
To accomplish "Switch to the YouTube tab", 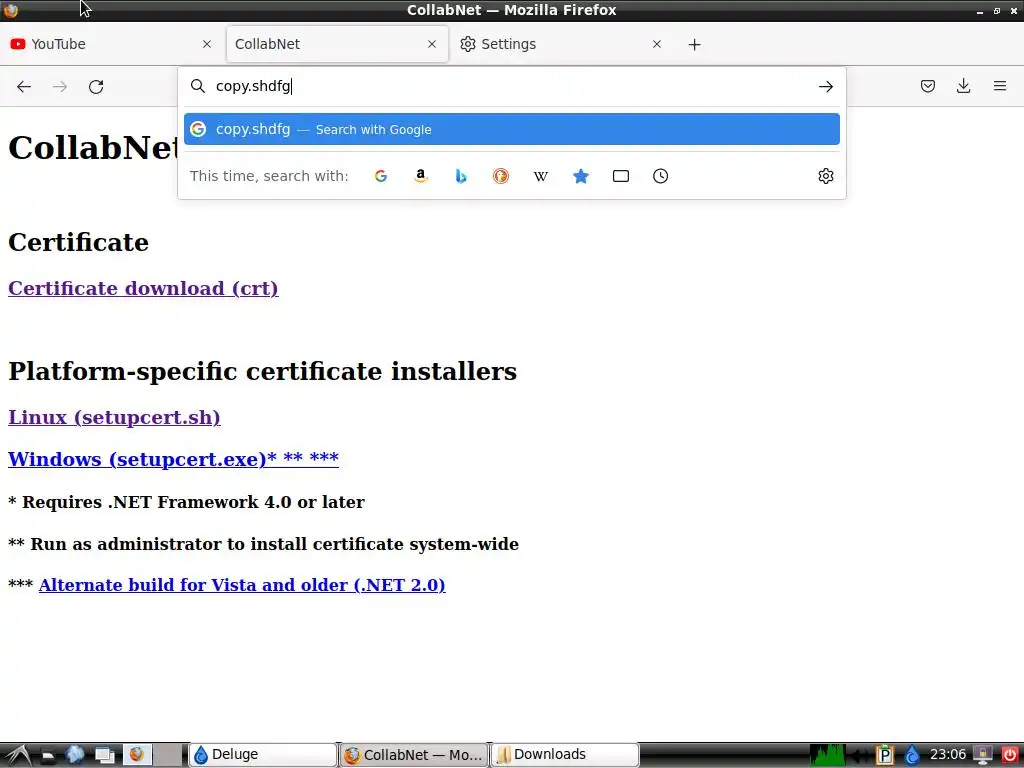I will pyautogui.click(x=111, y=44).
